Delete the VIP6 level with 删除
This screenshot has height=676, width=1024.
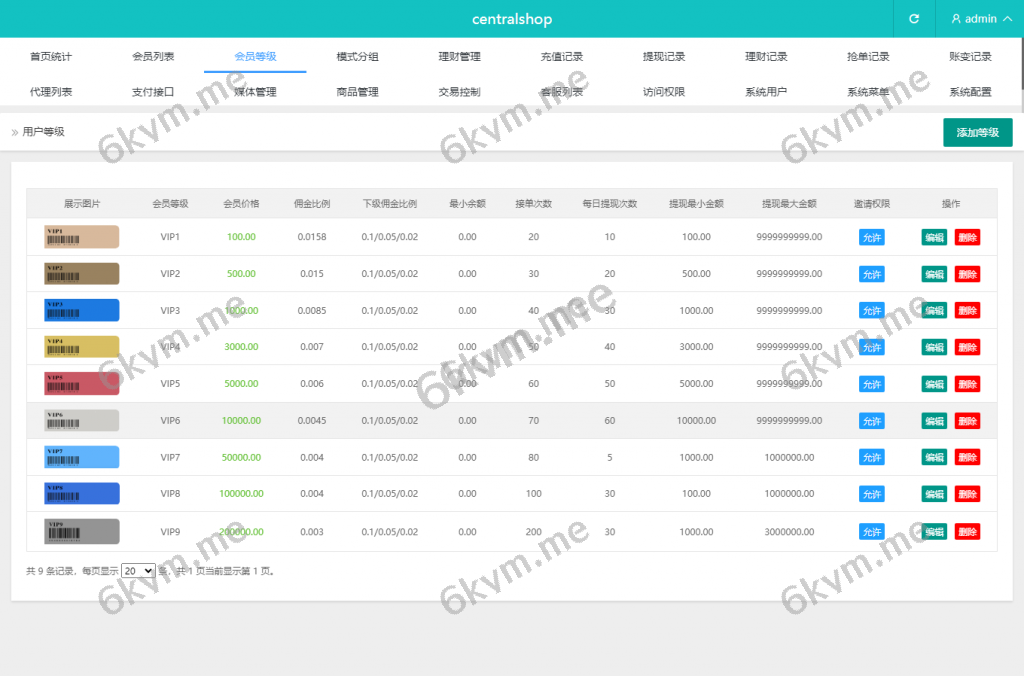[967, 421]
